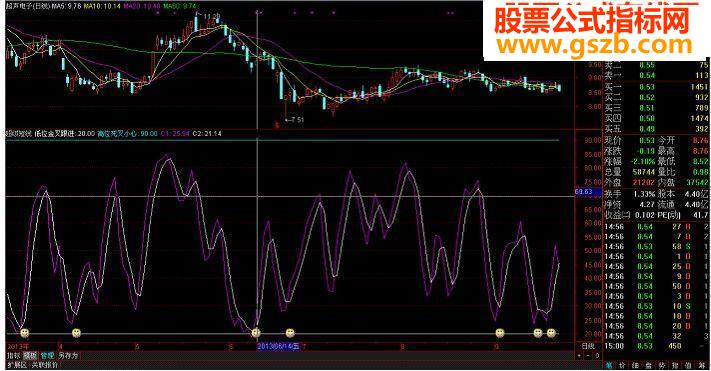
Task: Select the 价 tab in bottom-right strip
Action: point(622,365)
